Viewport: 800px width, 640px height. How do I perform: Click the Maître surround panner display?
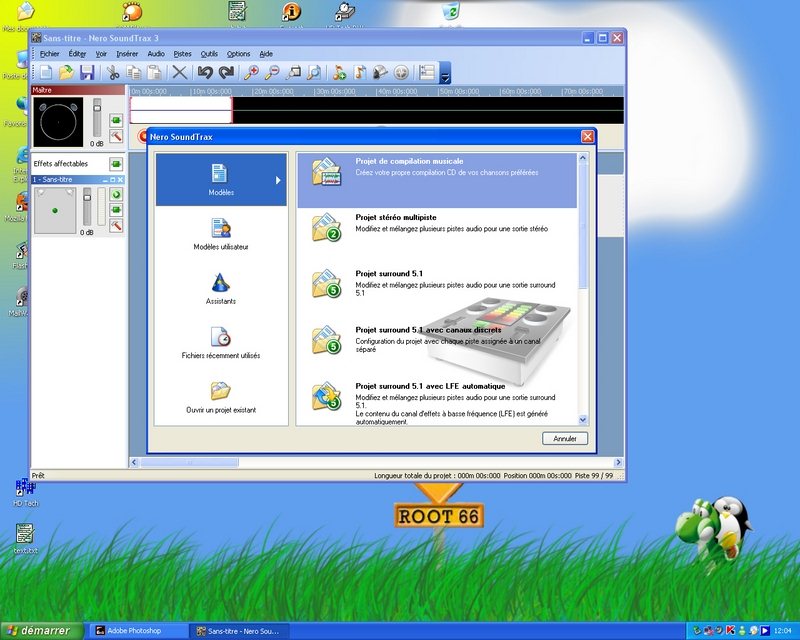tap(58, 122)
